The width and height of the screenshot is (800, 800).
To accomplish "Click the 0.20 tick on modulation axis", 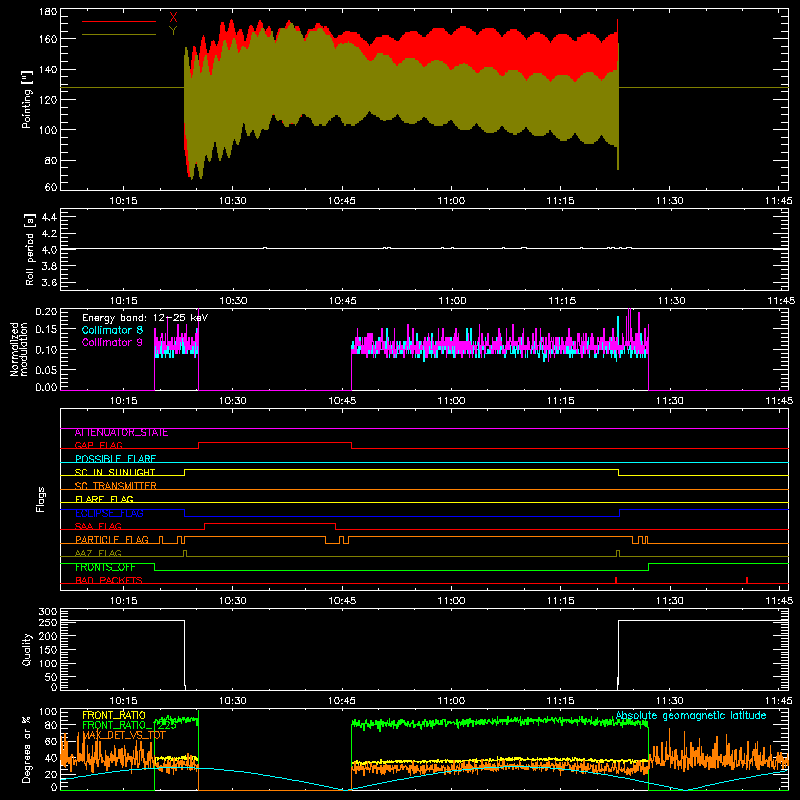I will coord(46,312).
